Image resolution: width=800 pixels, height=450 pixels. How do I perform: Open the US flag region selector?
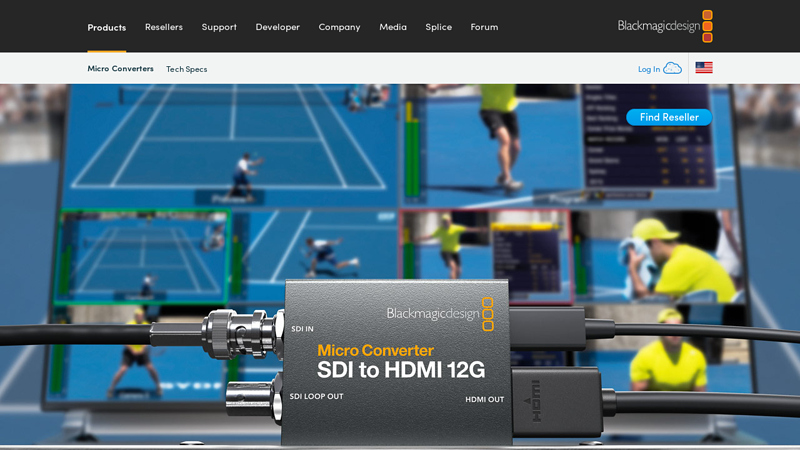coord(704,68)
